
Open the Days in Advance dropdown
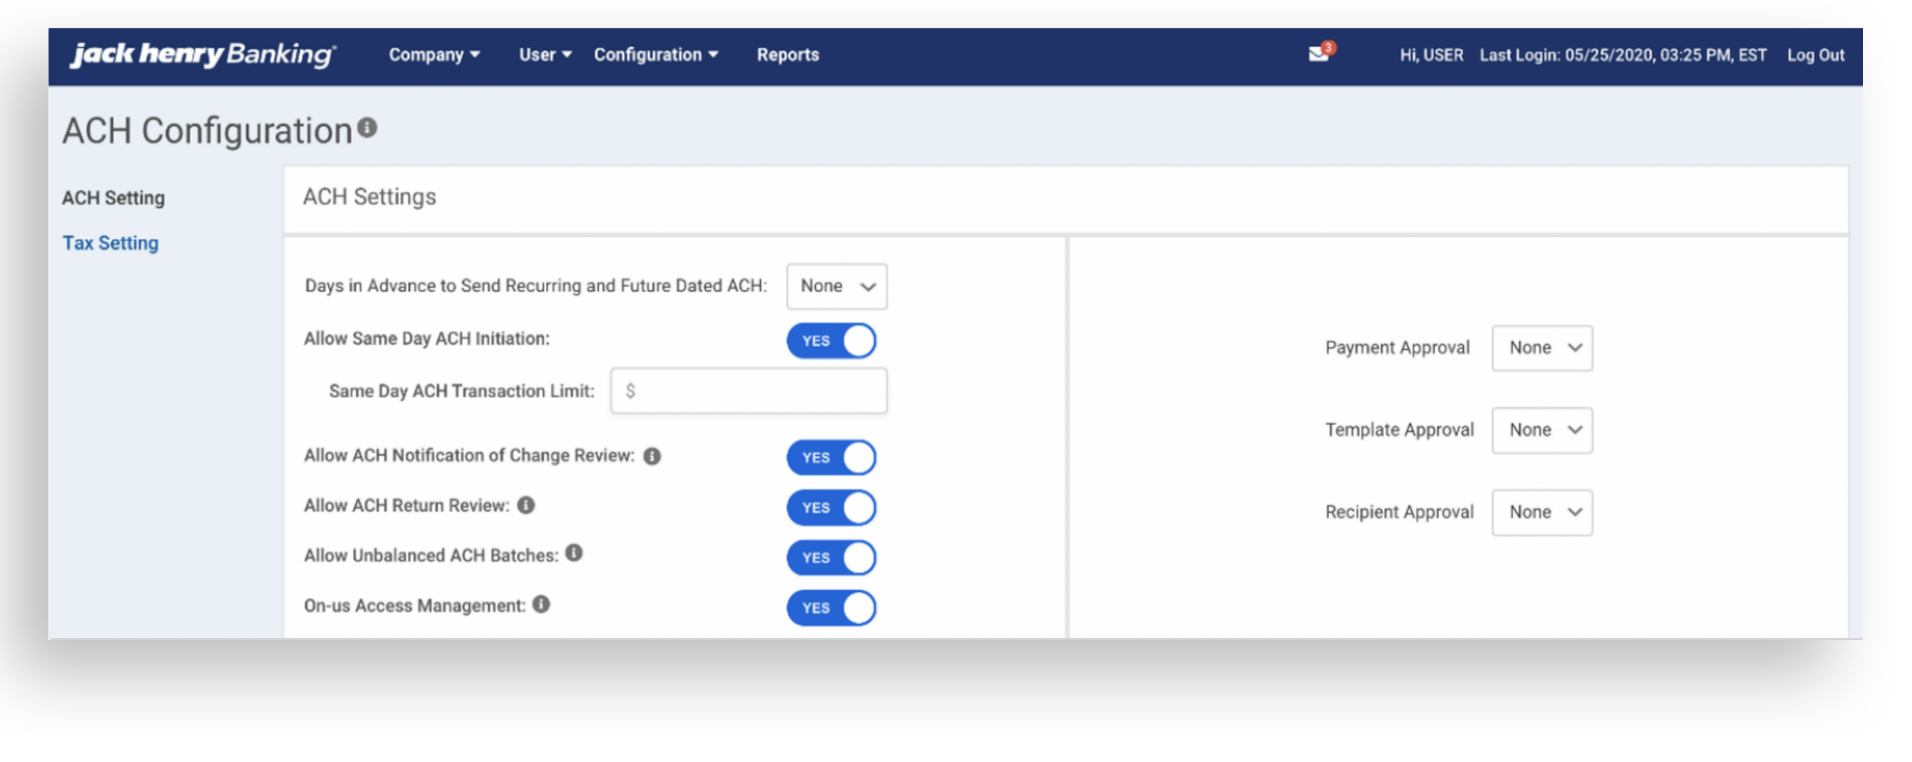pos(836,287)
